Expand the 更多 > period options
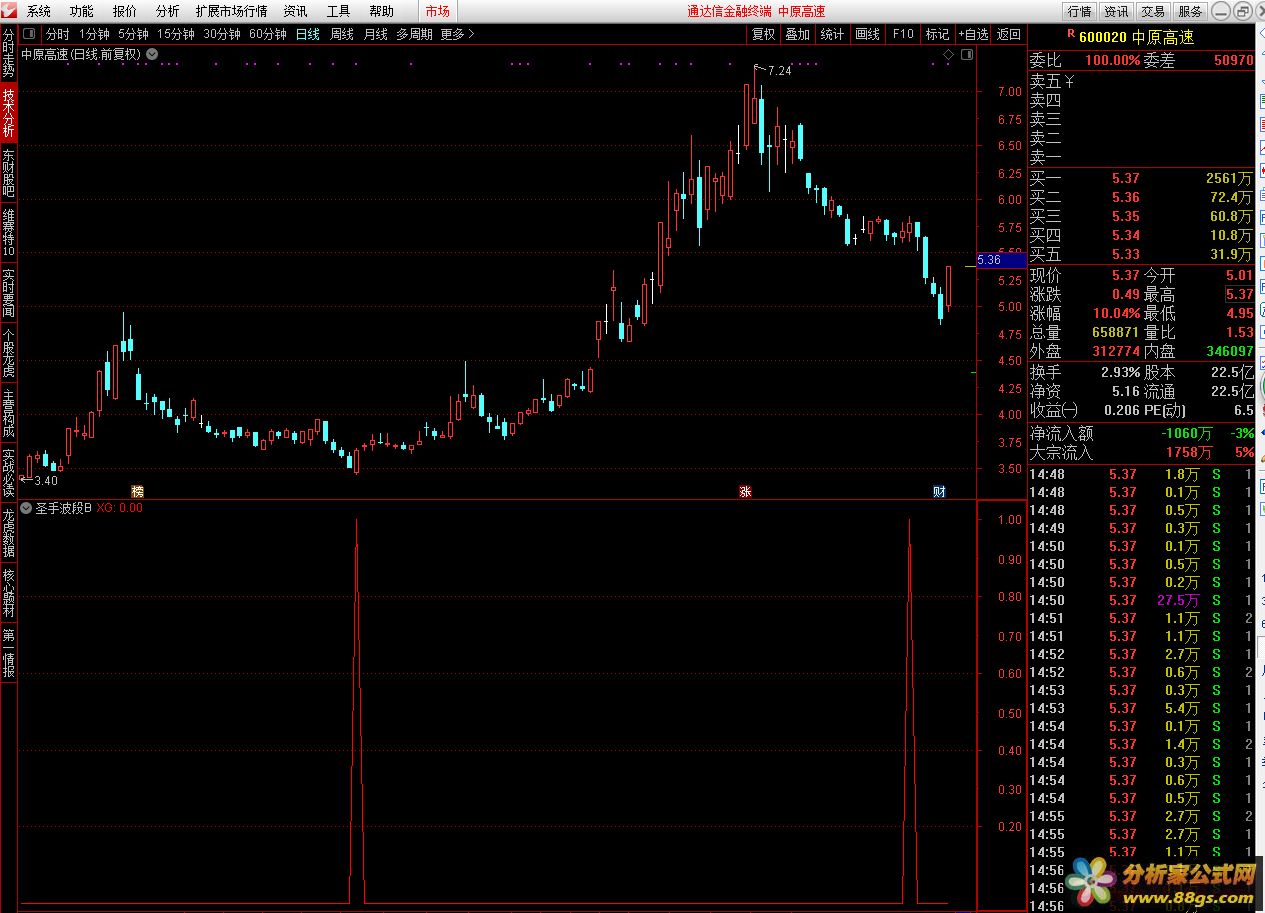Image resolution: width=1265 pixels, height=913 pixels. (x=458, y=34)
